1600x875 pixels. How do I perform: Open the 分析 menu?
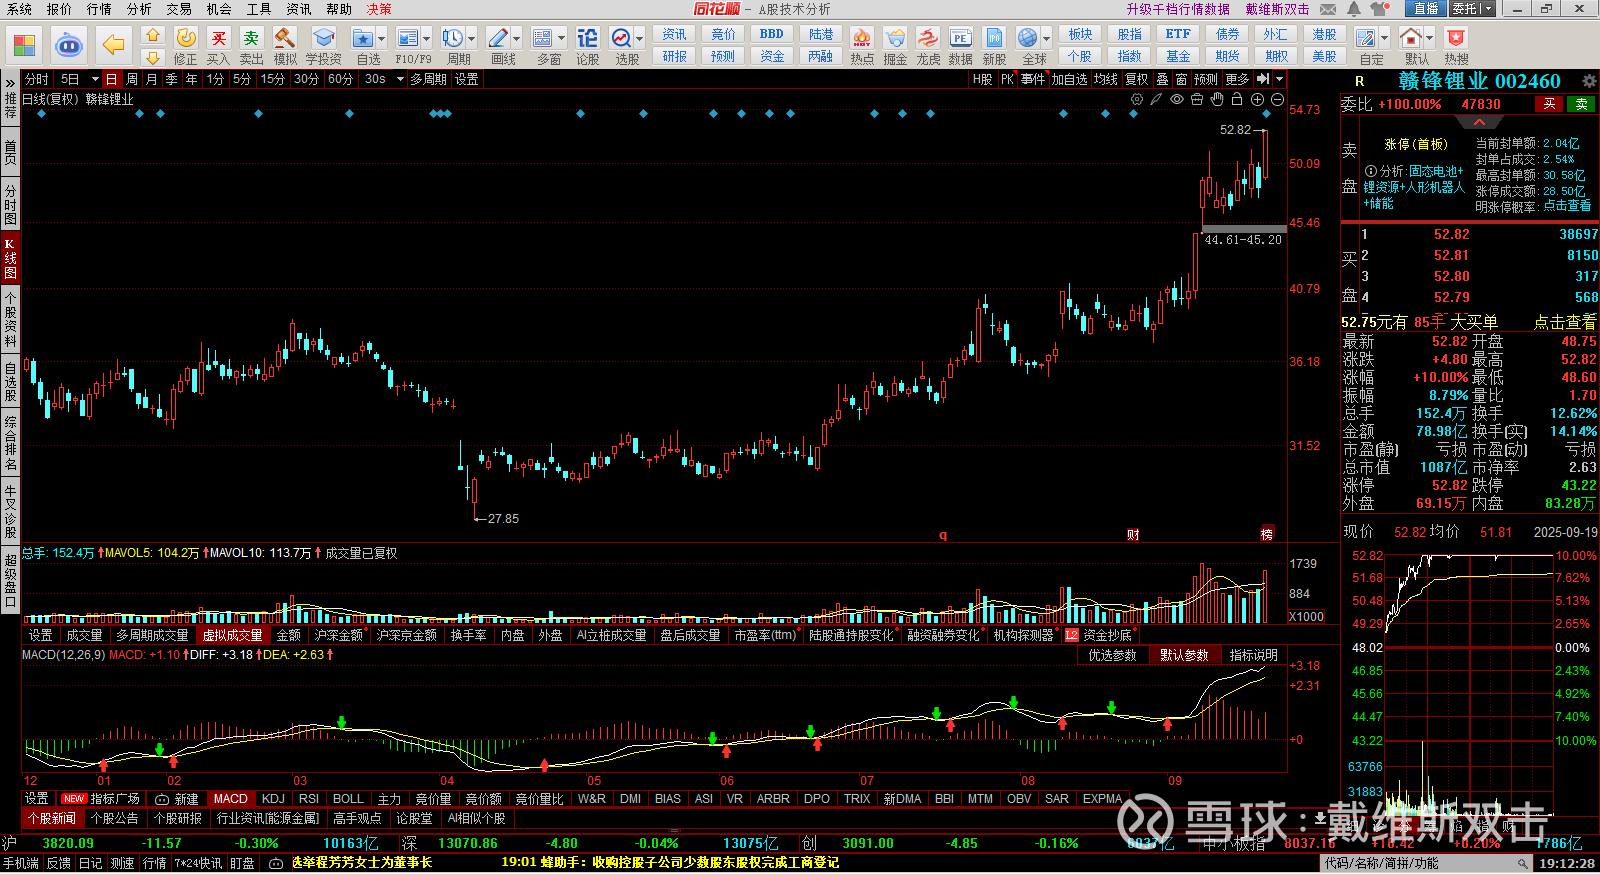[139, 9]
